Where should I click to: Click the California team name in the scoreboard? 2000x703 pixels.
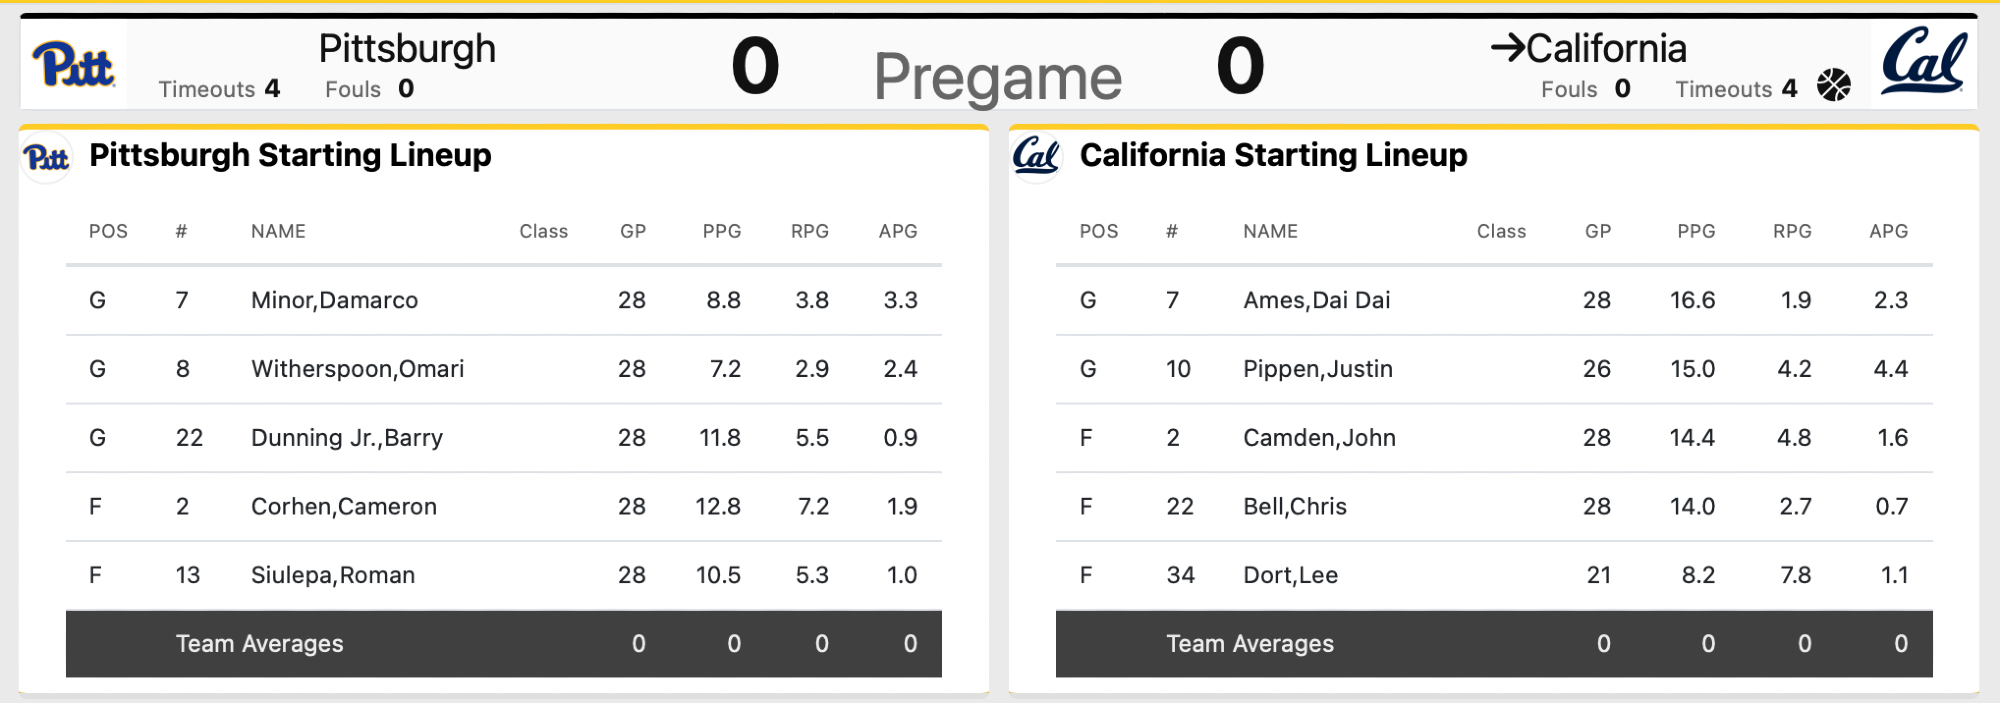point(1606,48)
